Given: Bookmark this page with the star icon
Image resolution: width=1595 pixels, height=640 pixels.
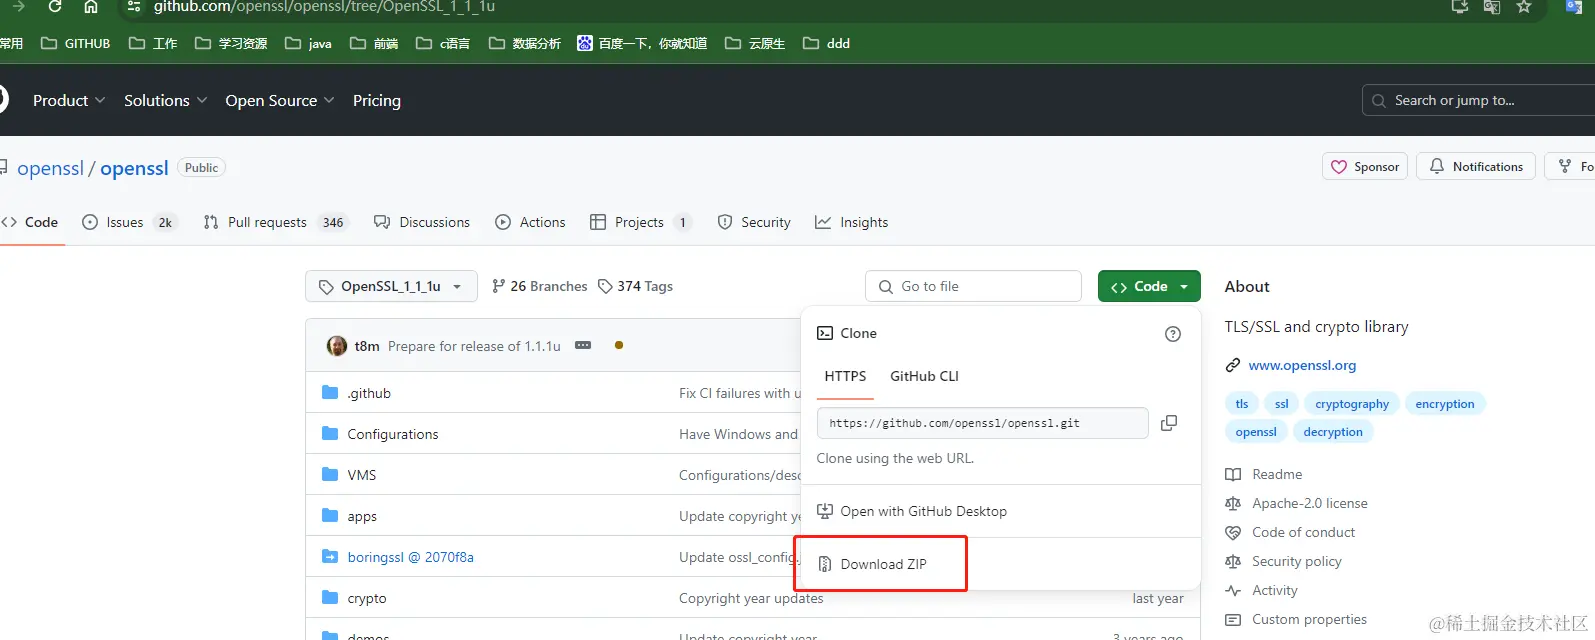Looking at the screenshot, I should (1524, 6).
